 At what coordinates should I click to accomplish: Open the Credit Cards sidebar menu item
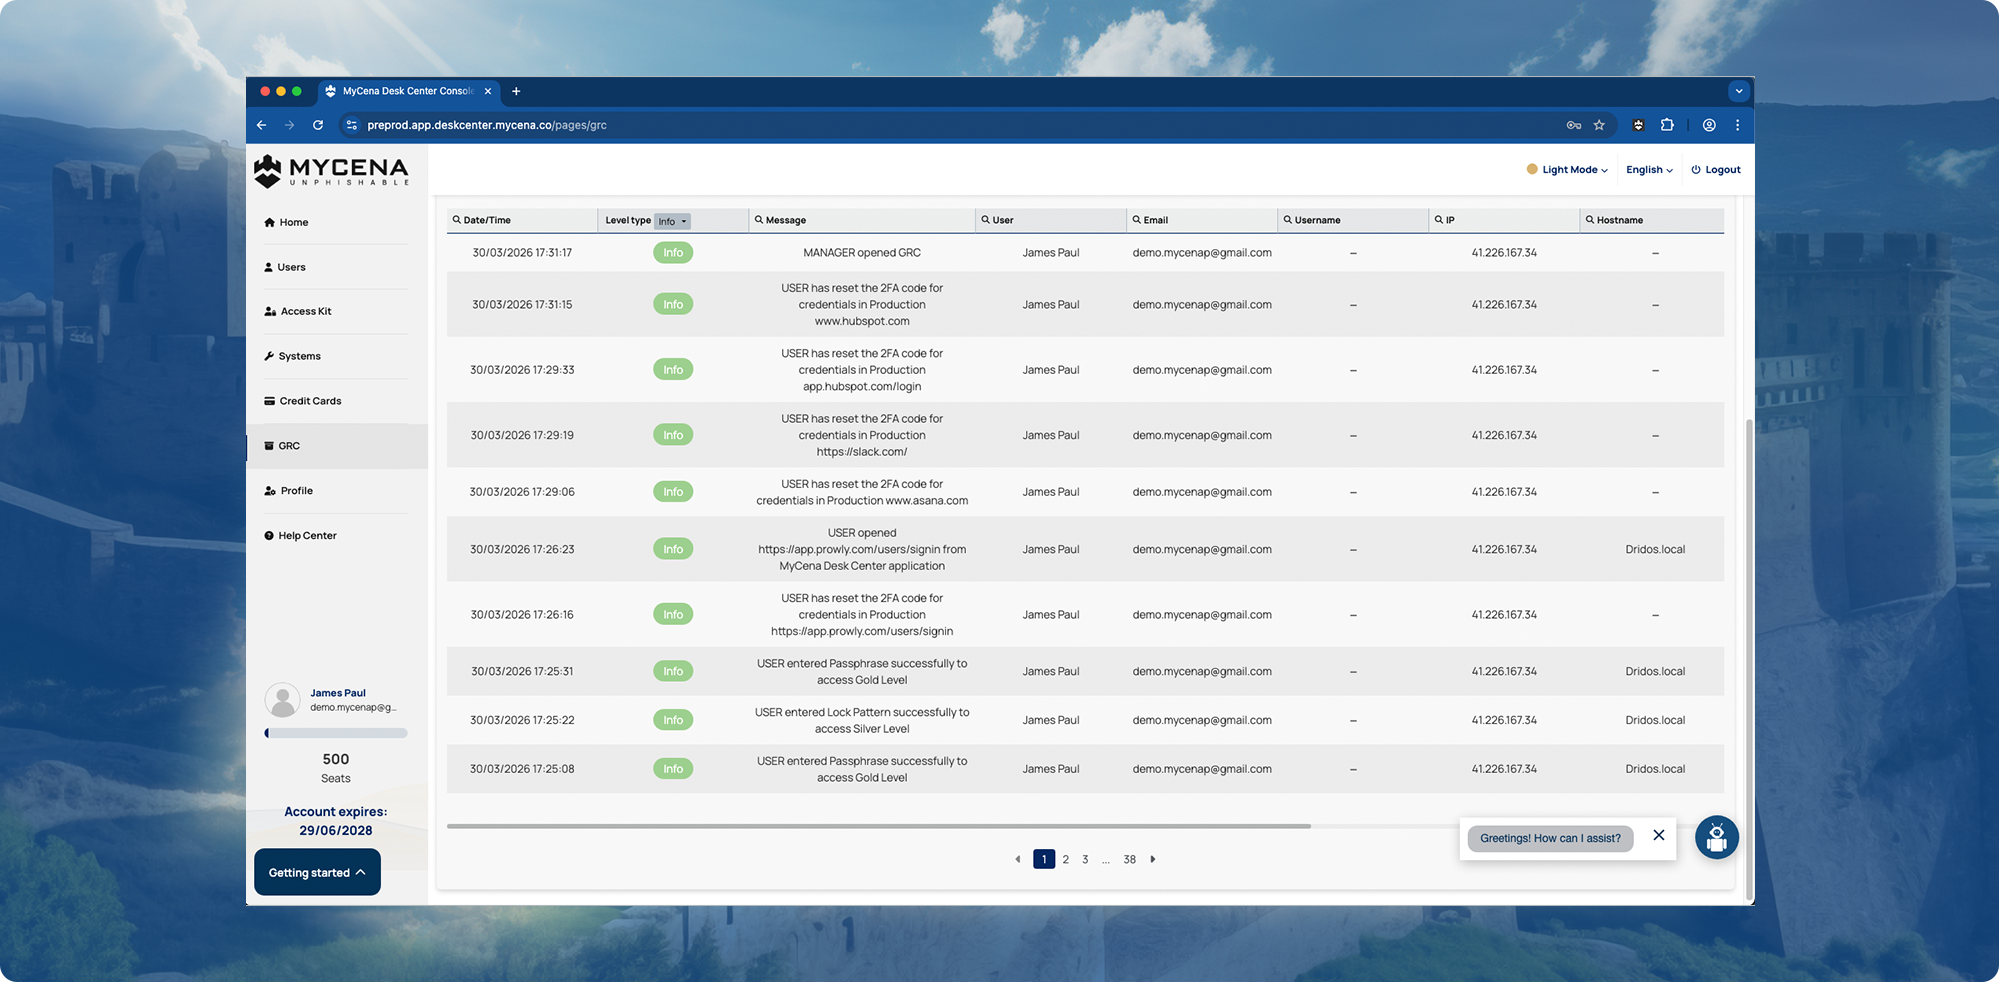pos(310,401)
